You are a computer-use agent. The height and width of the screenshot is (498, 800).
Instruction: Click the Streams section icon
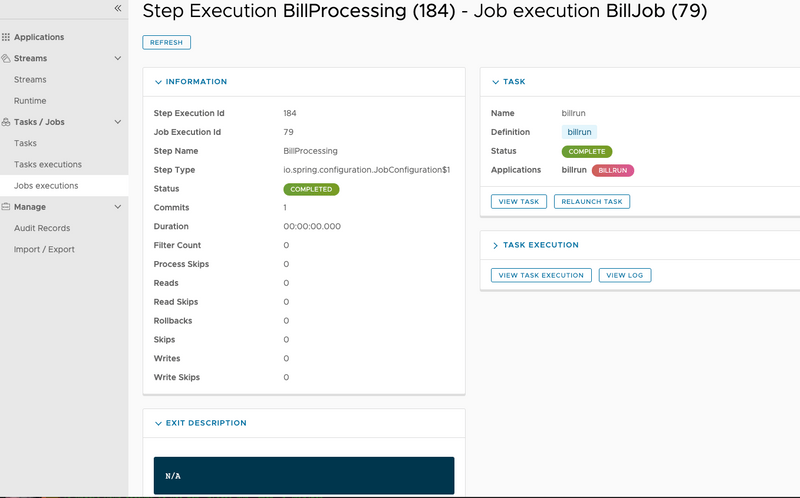point(6,58)
